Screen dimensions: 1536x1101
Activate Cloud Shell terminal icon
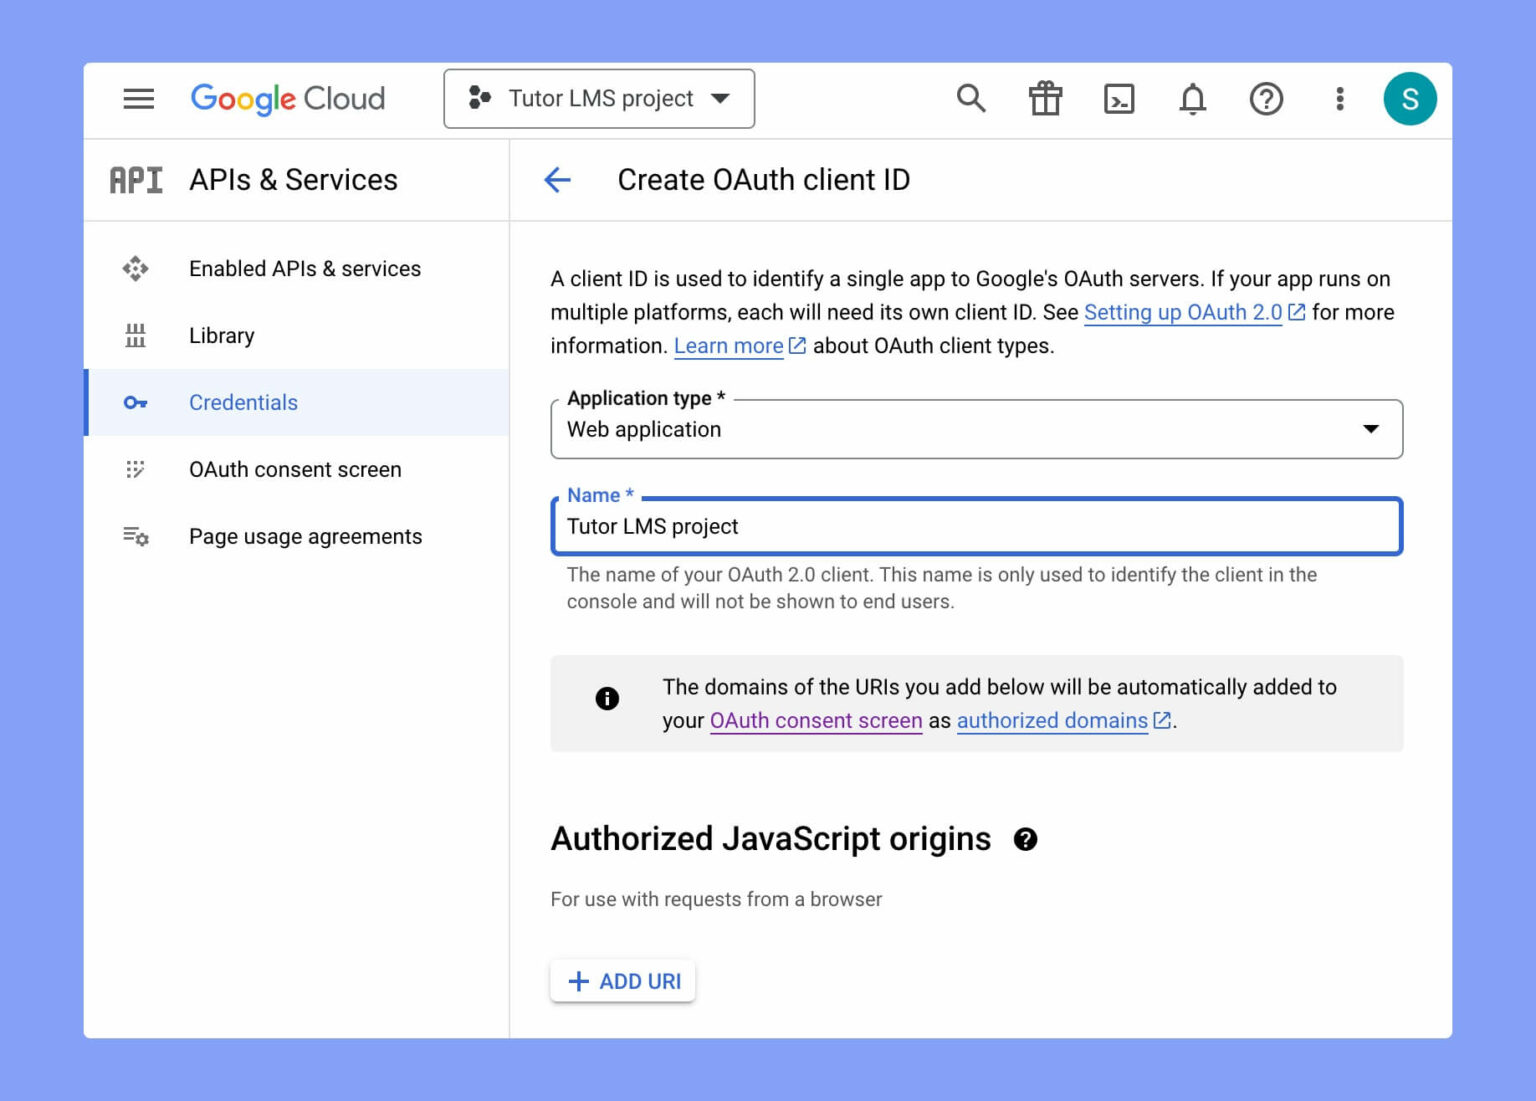[x=1119, y=98]
